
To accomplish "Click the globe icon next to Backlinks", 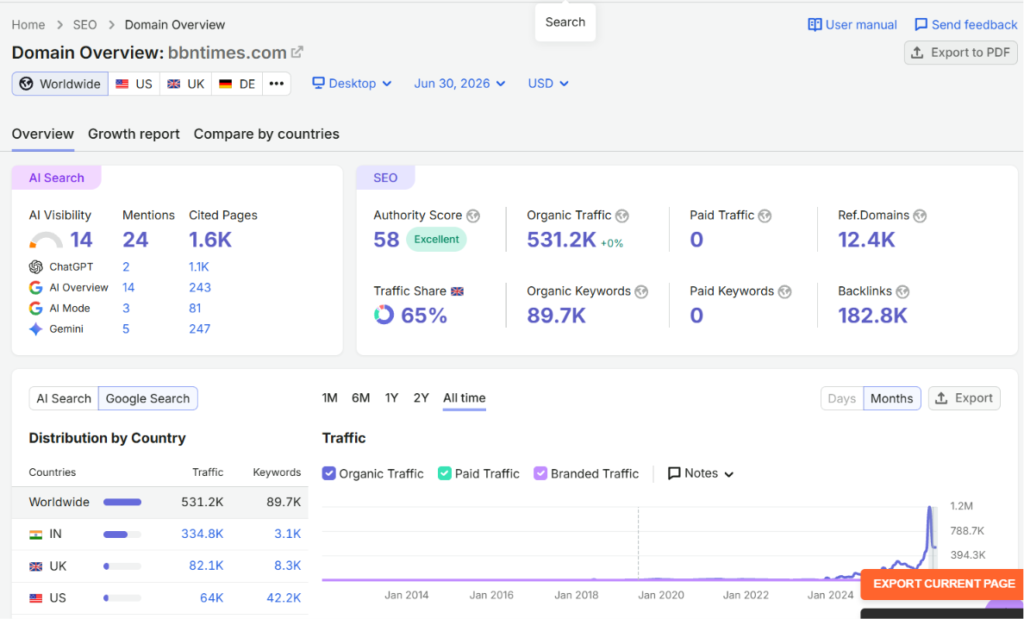I will [903, 291].
